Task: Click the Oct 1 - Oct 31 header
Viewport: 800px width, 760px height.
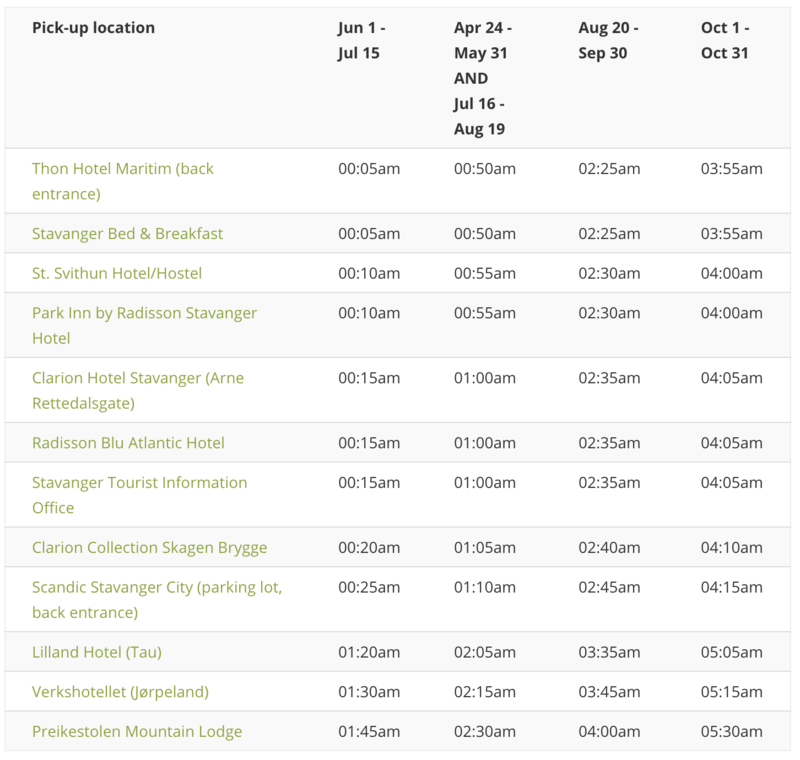Action: (x=725, y=41)
